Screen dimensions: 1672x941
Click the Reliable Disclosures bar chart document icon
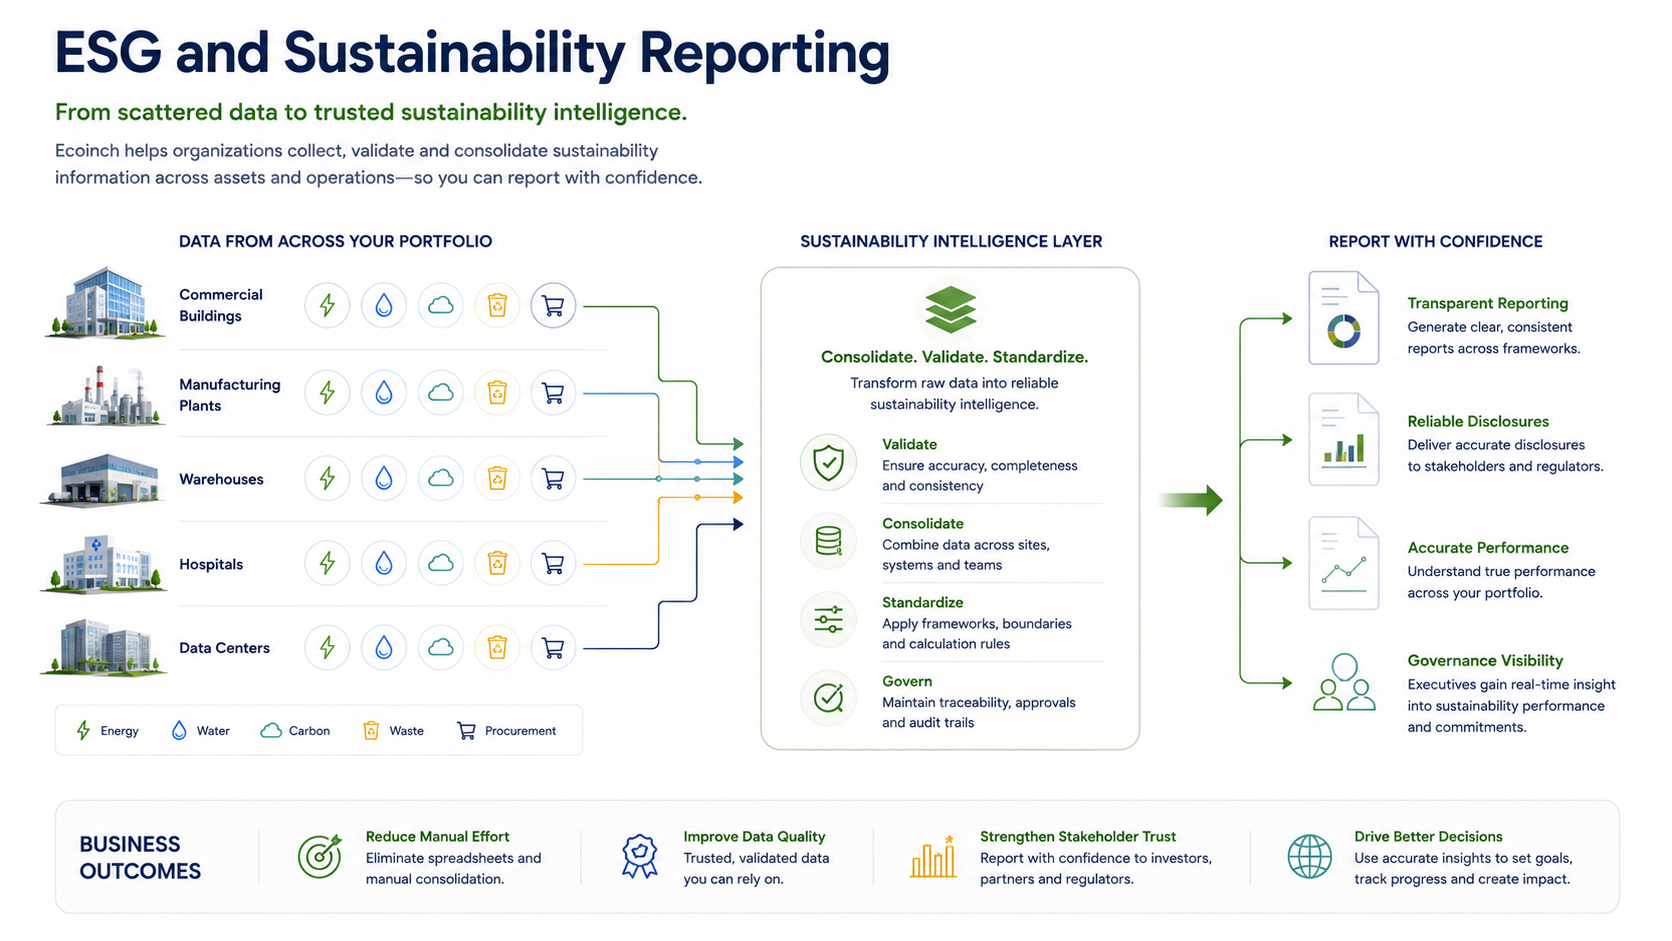[x=1344, y=440]
